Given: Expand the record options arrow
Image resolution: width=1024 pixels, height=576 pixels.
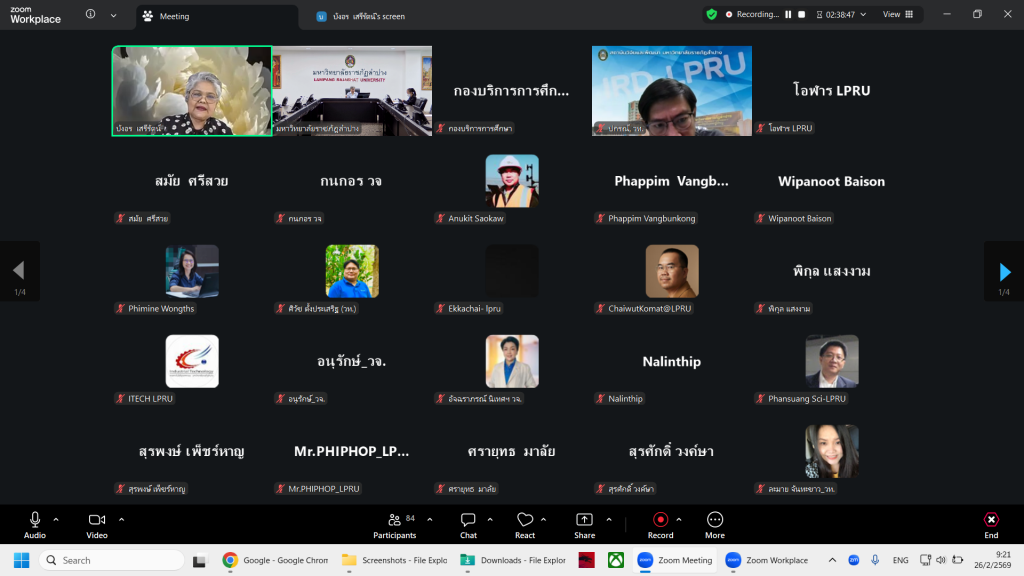Looking at the screenshot, I should tap(680, 519).
